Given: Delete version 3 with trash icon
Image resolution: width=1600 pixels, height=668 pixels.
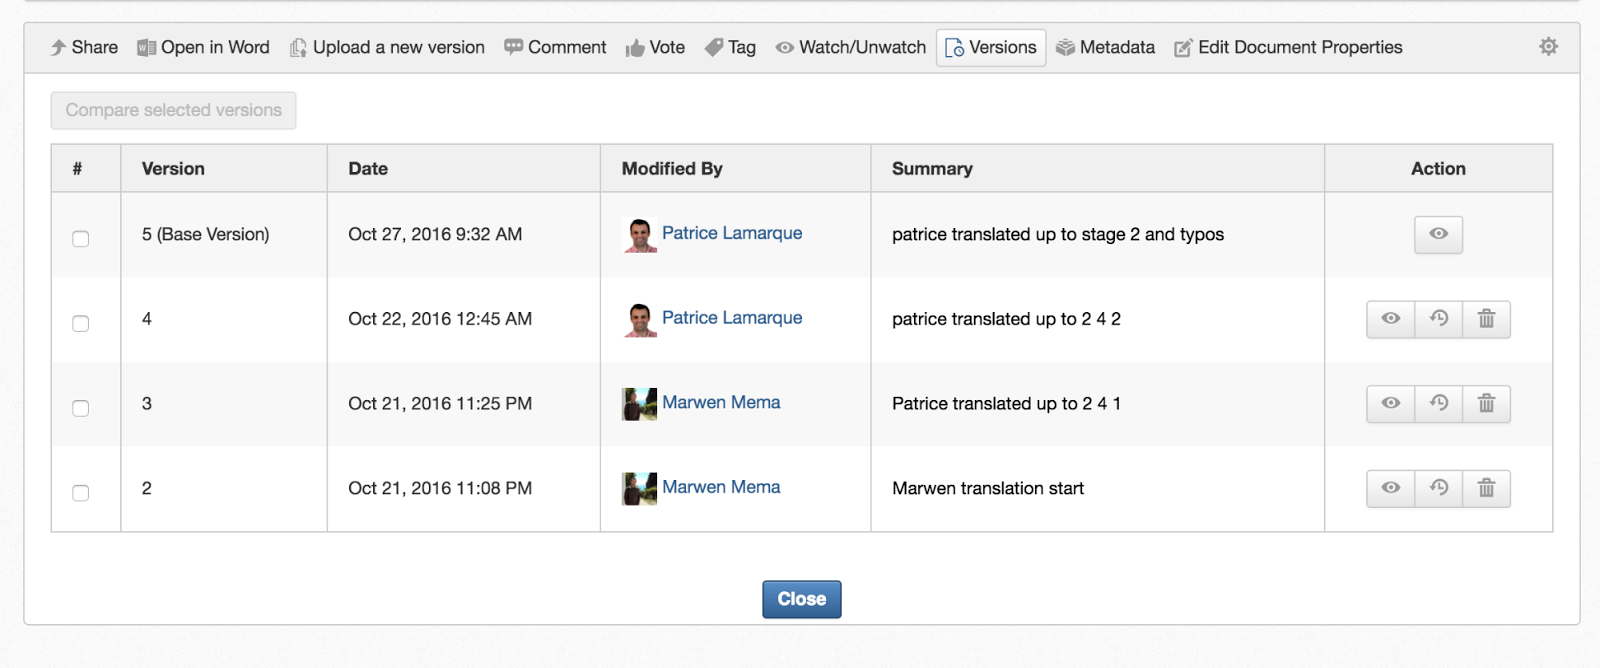Looking at the screenshot, I should [x=1487, y=403].
